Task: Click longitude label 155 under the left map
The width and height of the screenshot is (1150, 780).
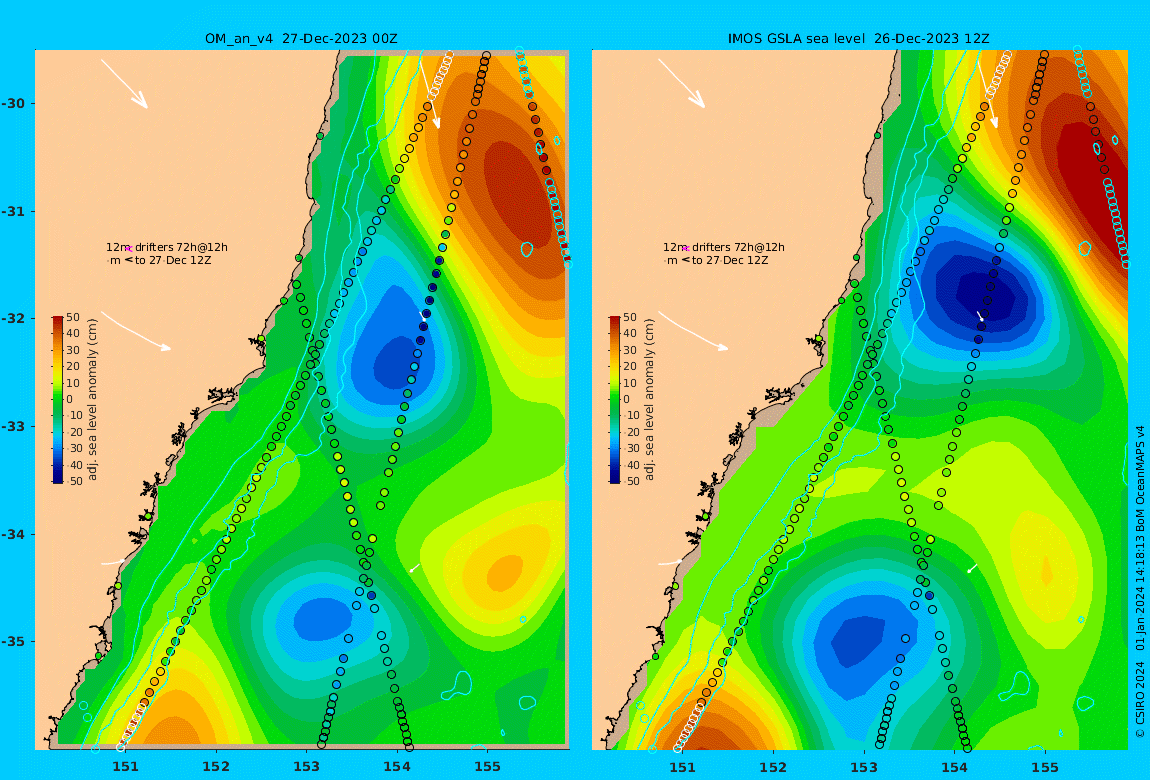Action: (x=488, y=767)
